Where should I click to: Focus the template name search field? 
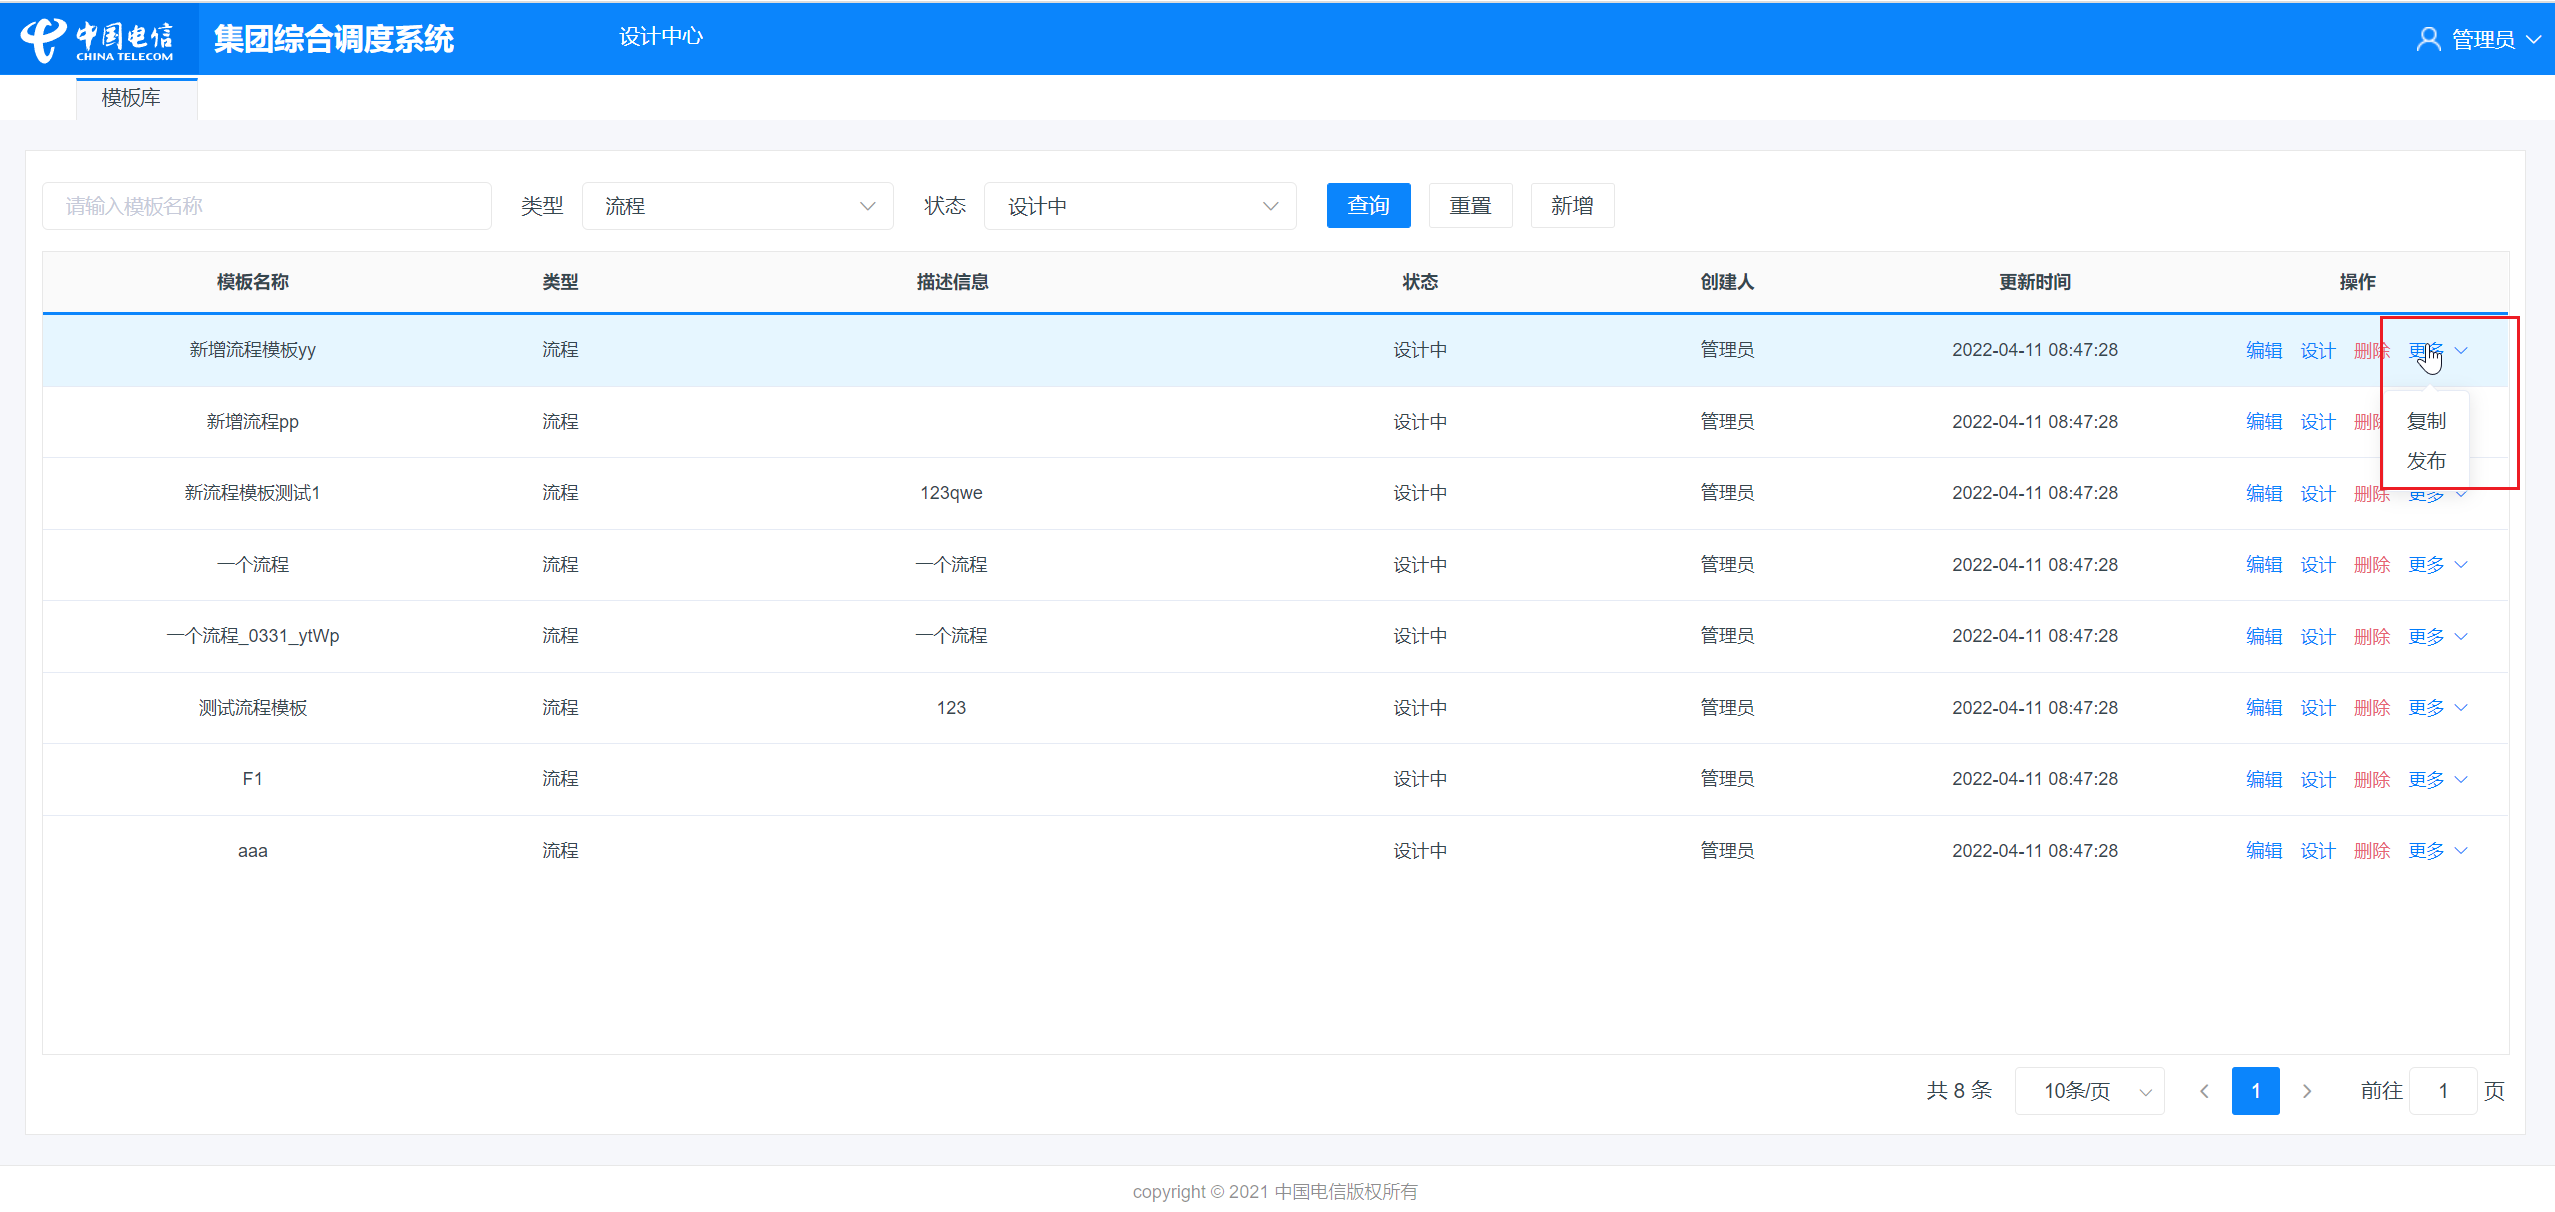[267, 206]
